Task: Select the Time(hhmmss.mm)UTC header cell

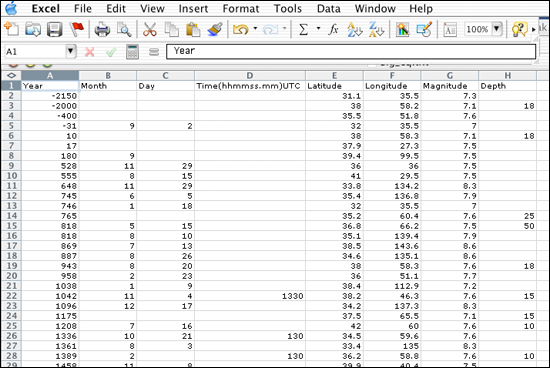Action: 250,86
